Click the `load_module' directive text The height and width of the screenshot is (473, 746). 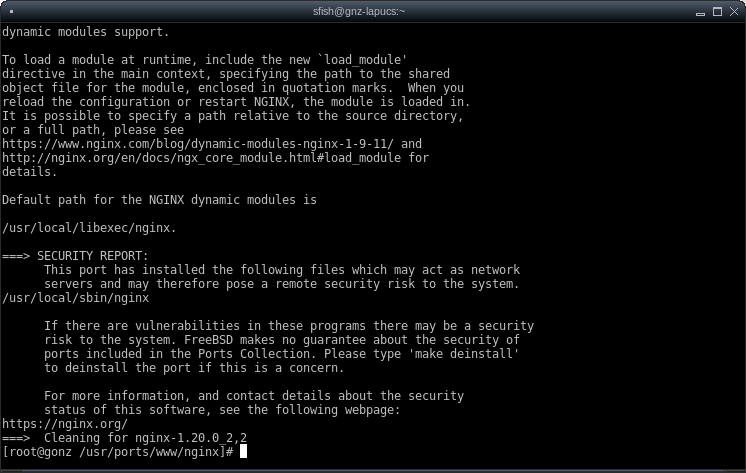(363, 60)
